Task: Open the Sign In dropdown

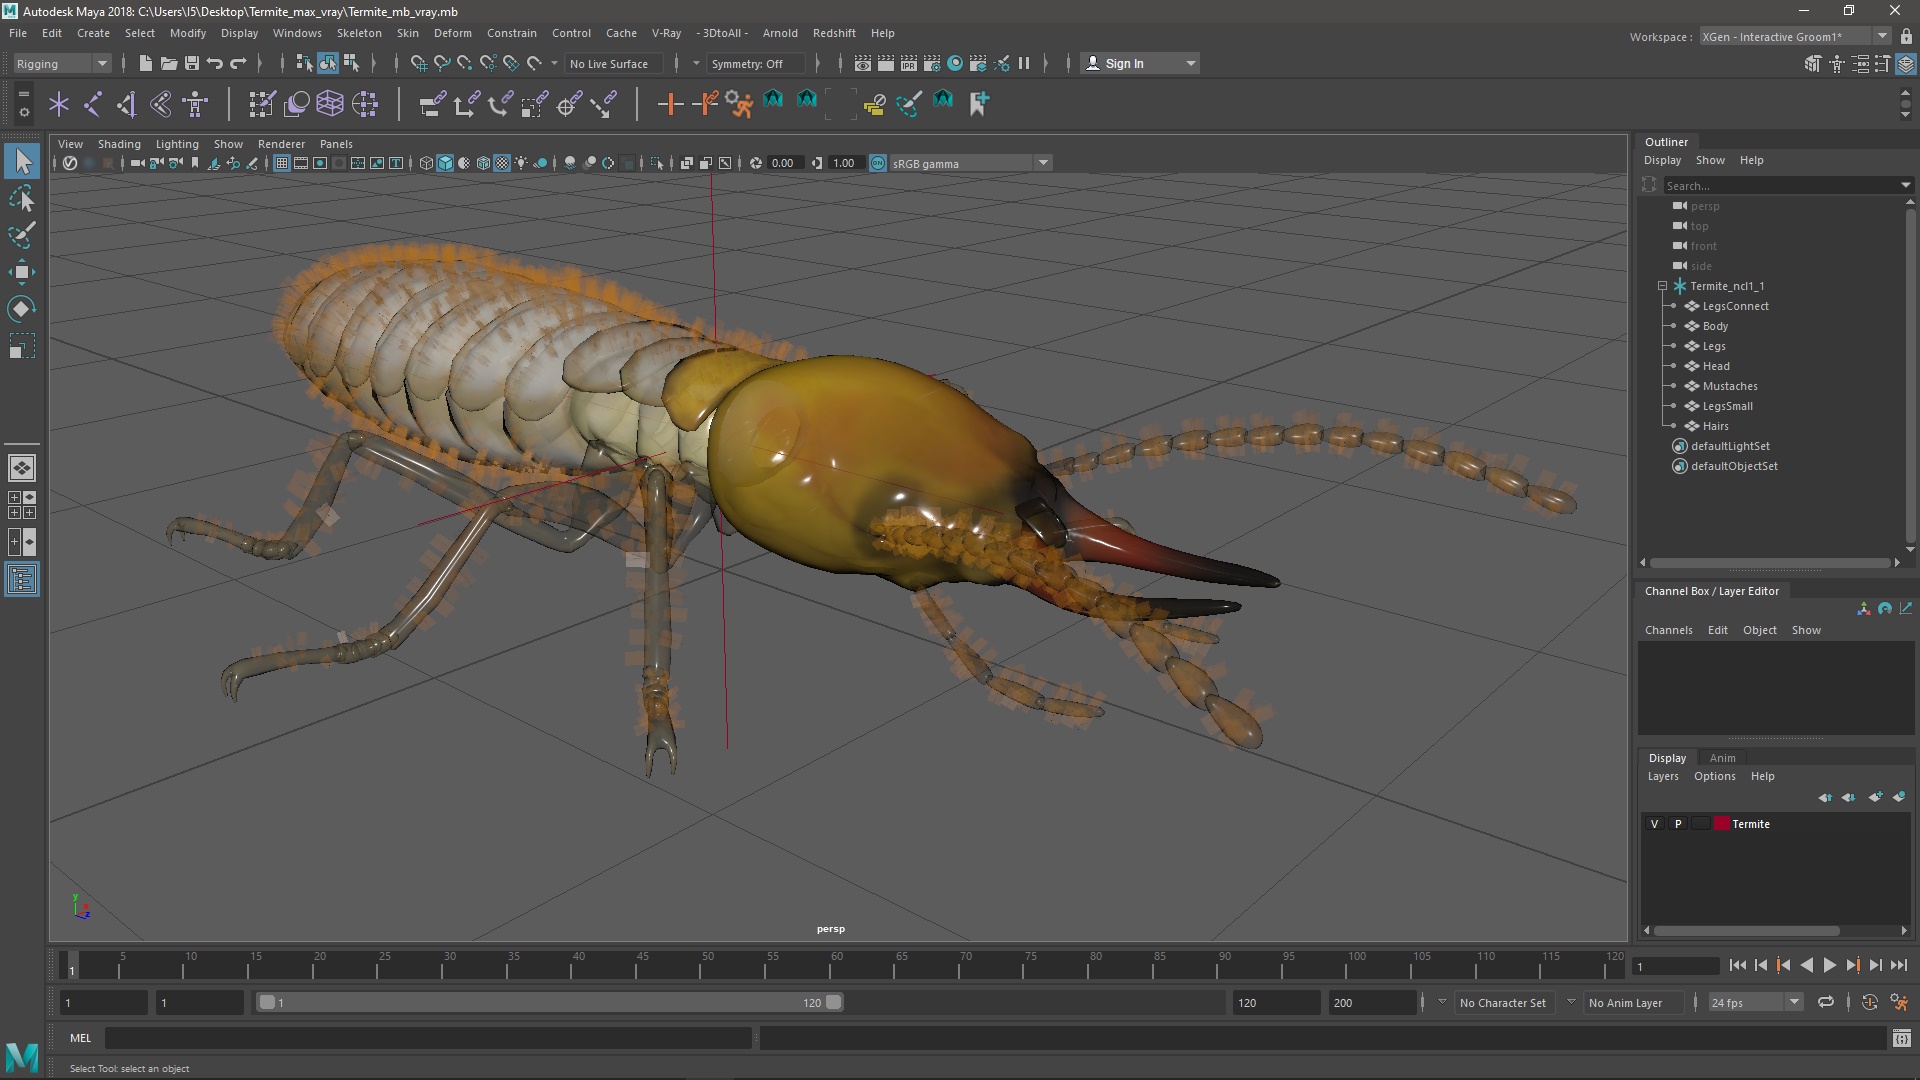Action: (x=1141, y=63)
